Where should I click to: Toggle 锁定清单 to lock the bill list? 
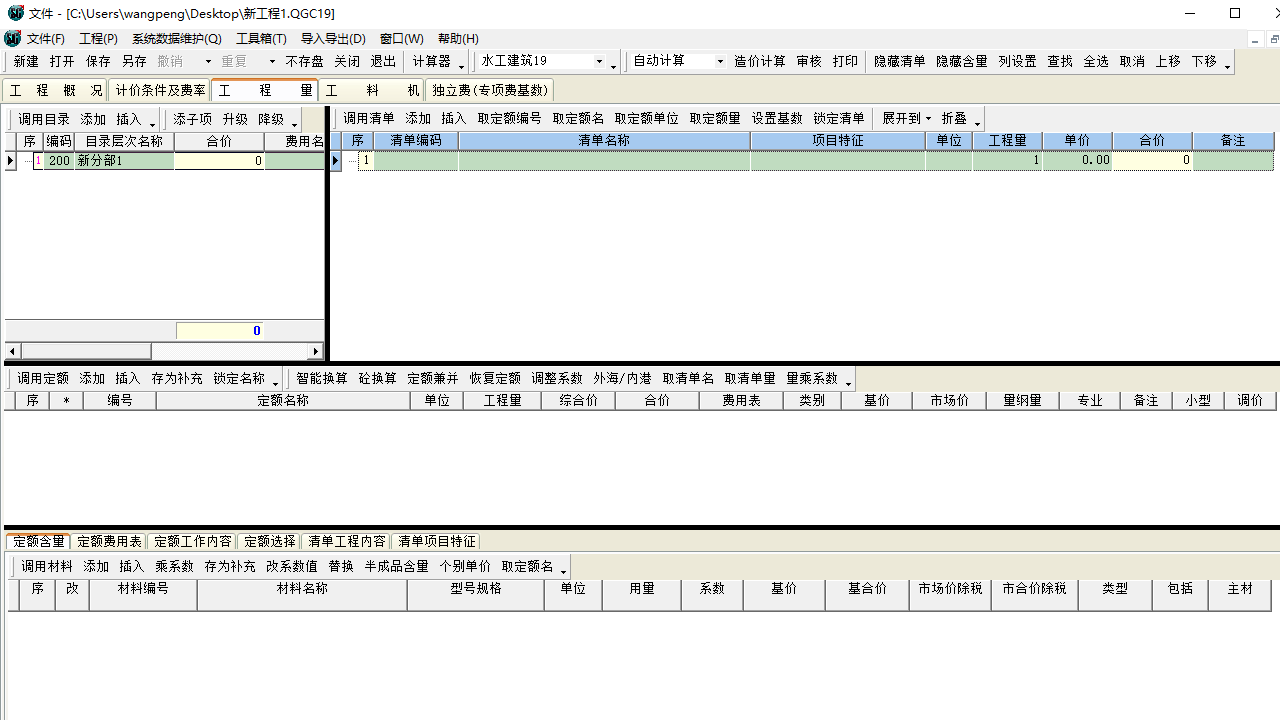(x=839, y=119)
